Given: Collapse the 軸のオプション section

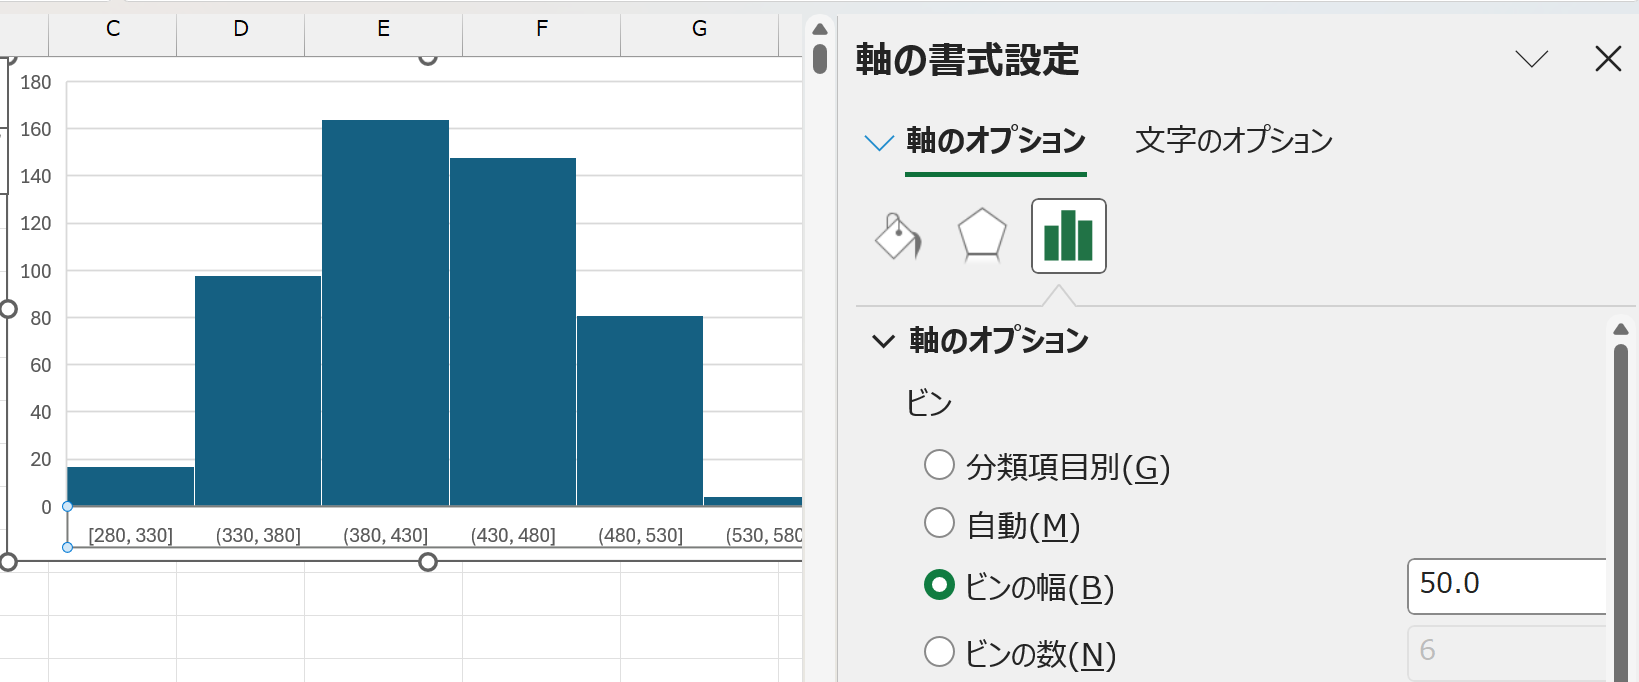Looking at the screenshot, I should point(883,341).
